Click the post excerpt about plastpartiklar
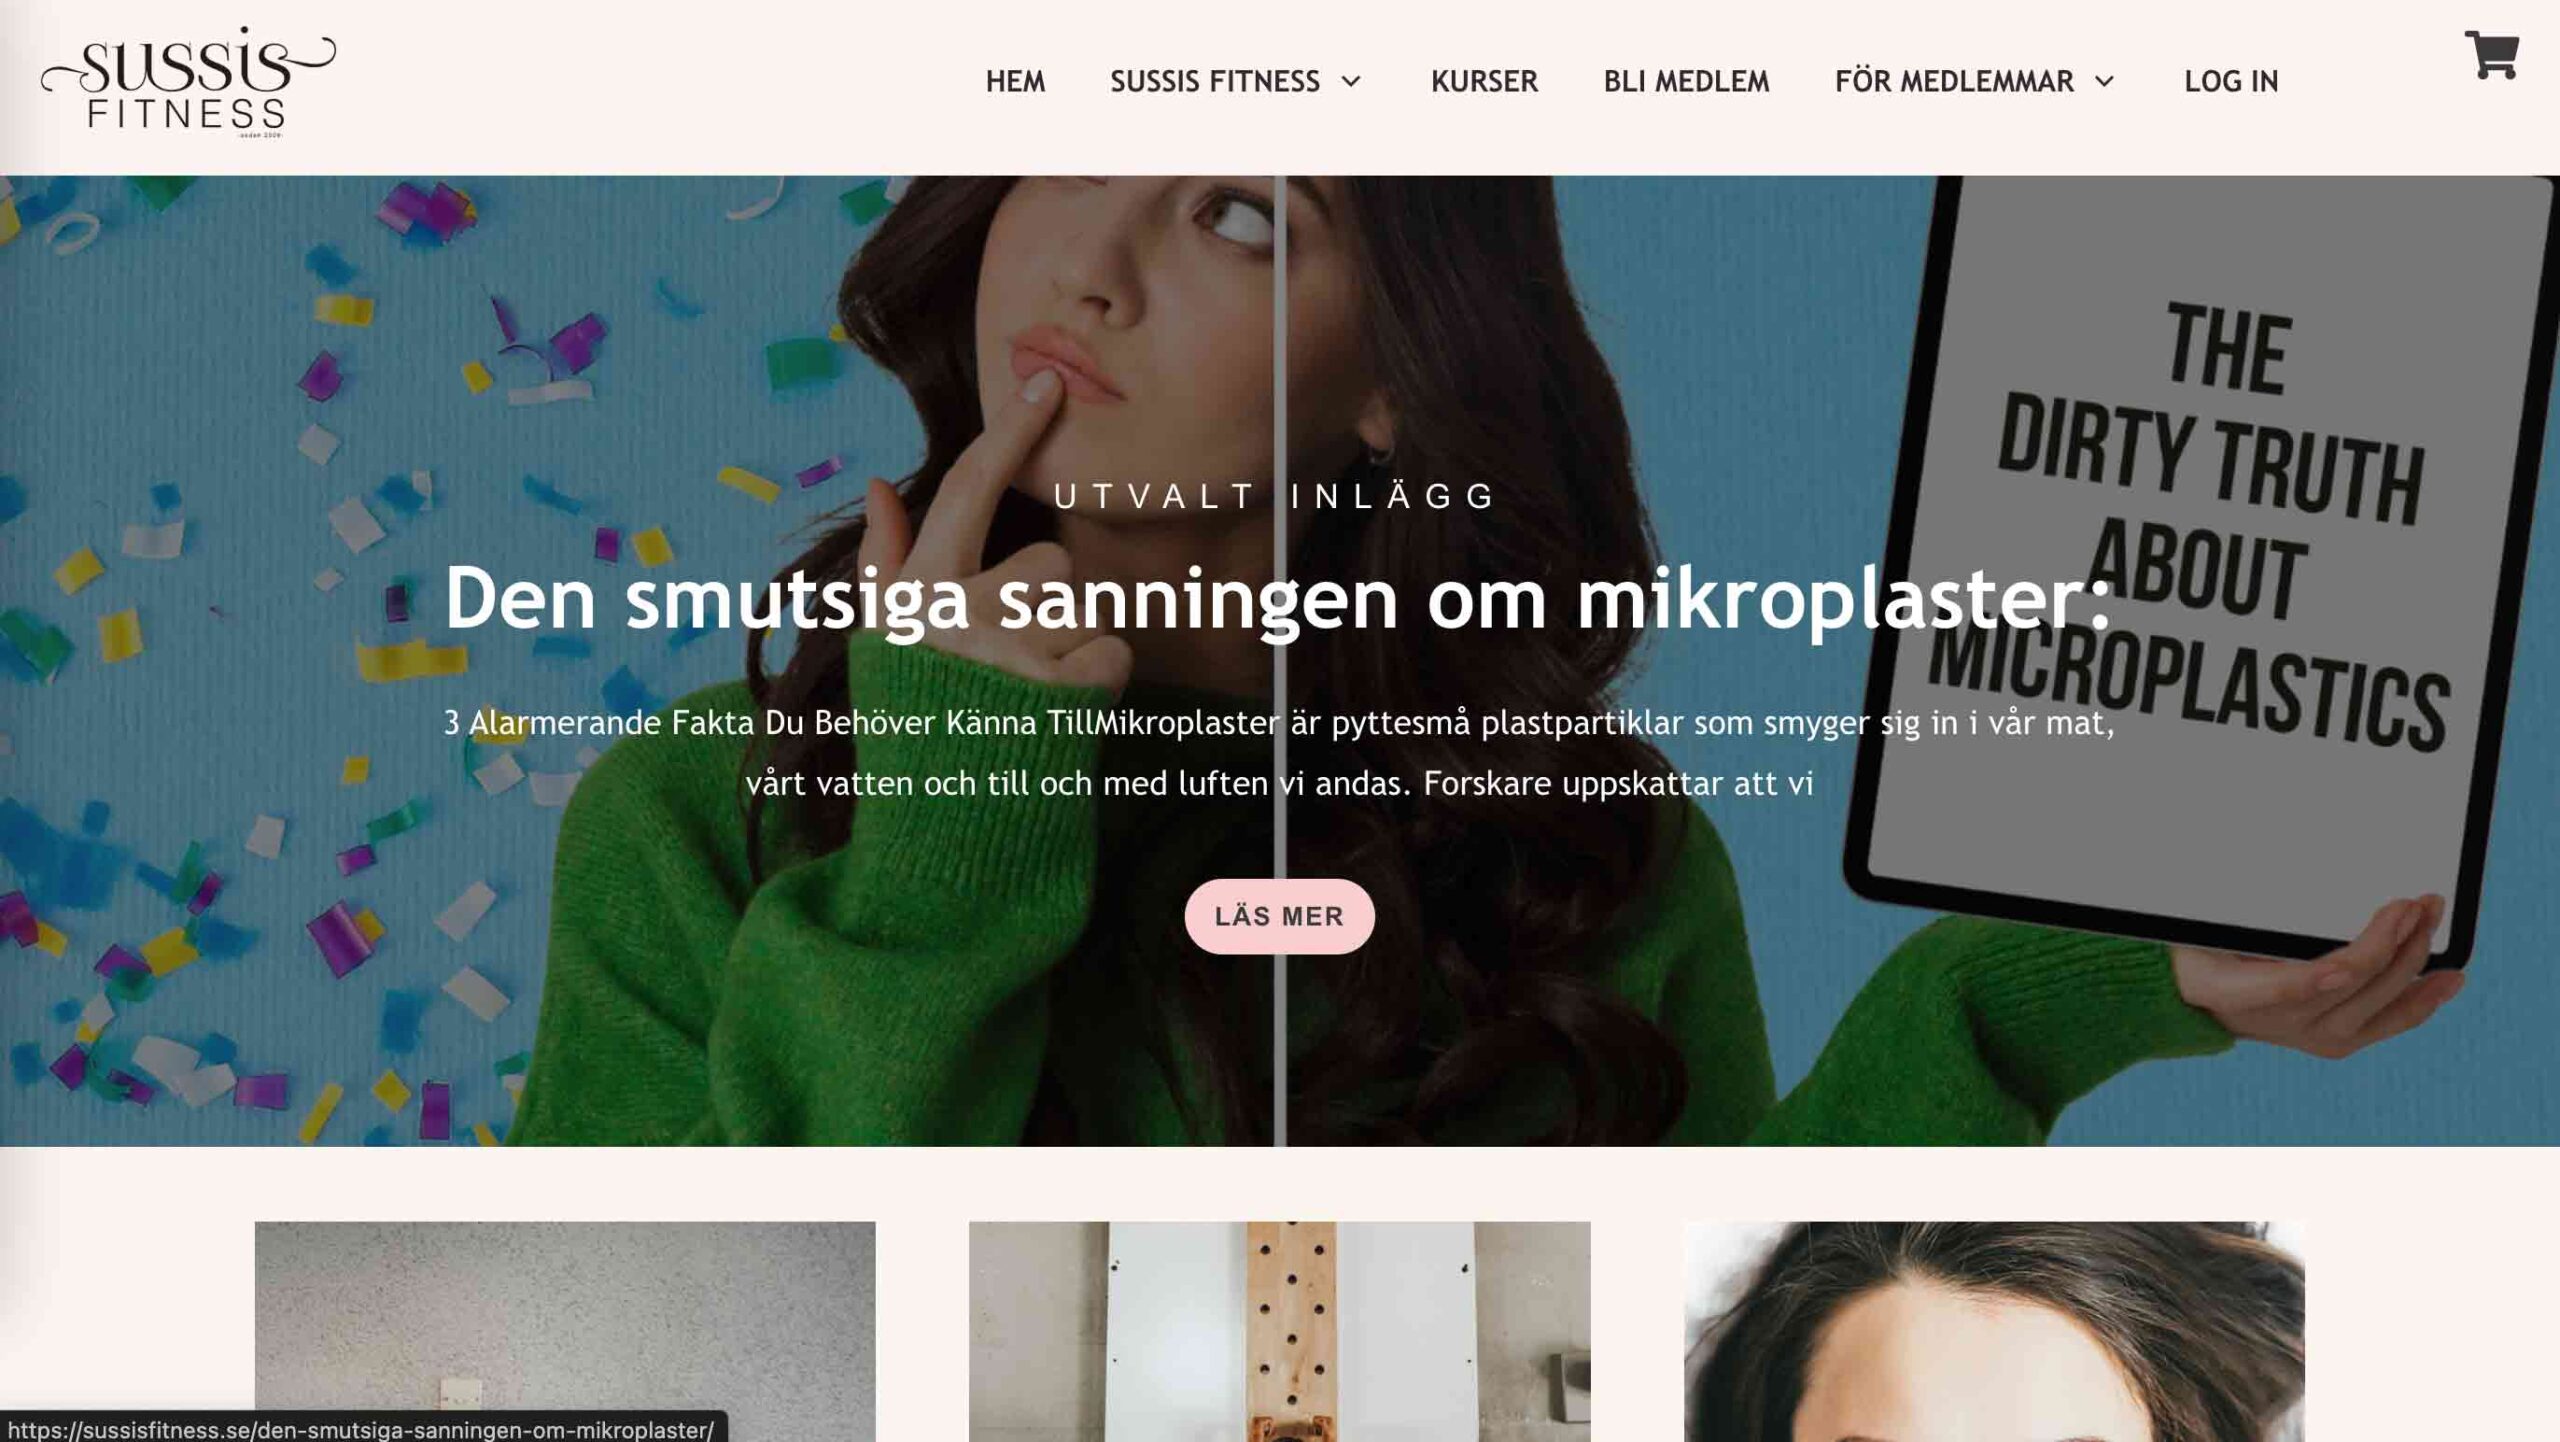Viewport: 2560px width, 1442px height. (x=1279, y=752)
